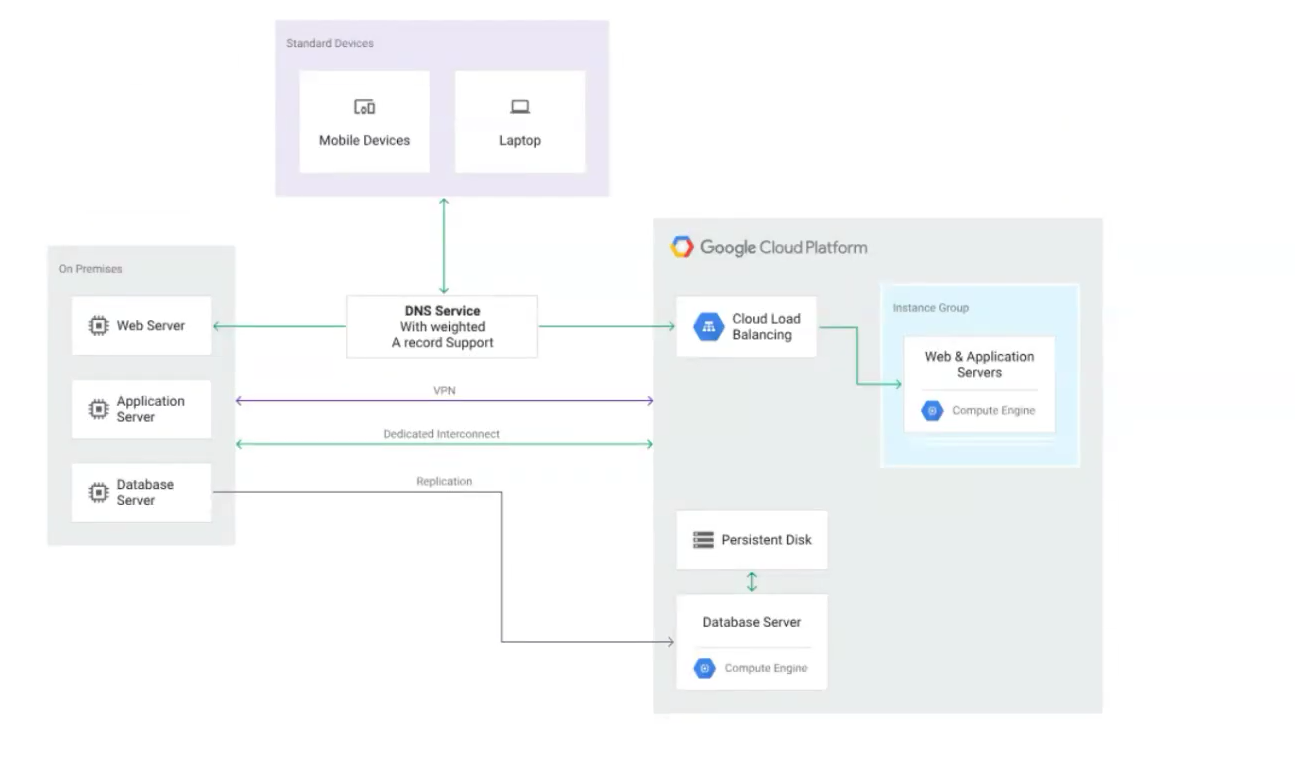Select the "Dedicated Interconnect" label
Screen dimensions: 1295x782
tap(442, 434)
